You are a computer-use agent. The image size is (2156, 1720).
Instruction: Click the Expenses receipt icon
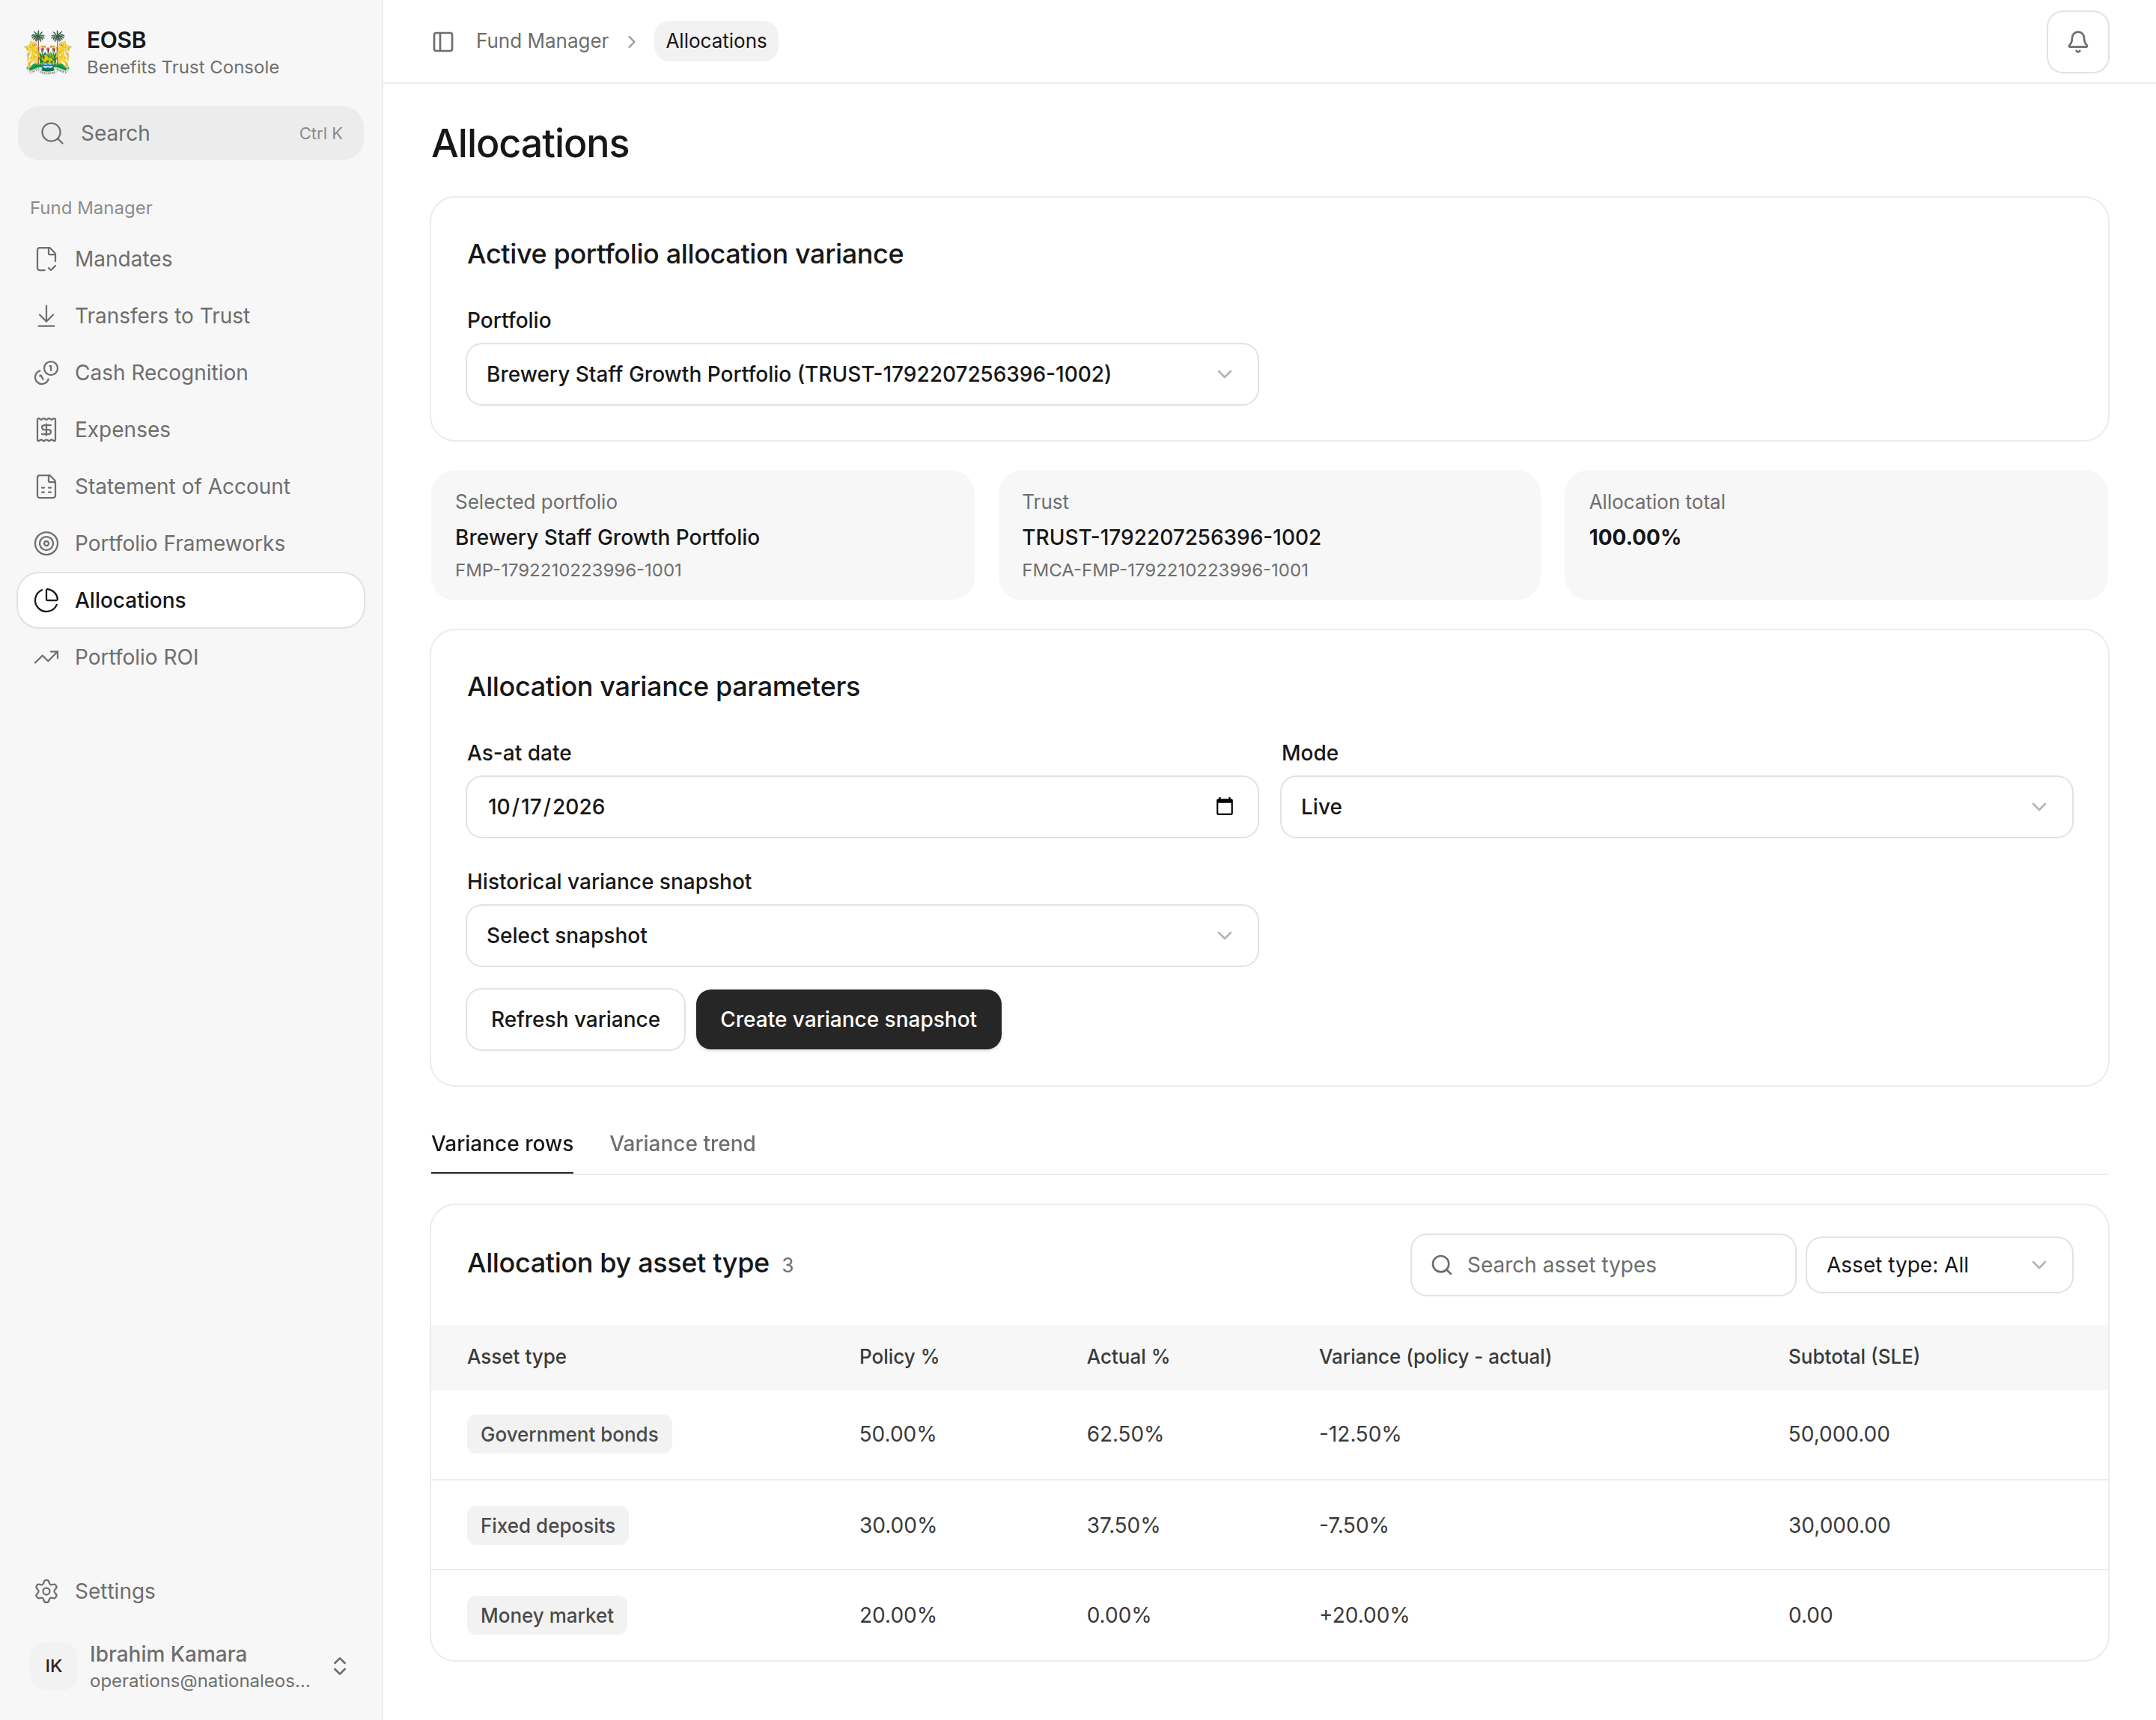pos(46,430)
